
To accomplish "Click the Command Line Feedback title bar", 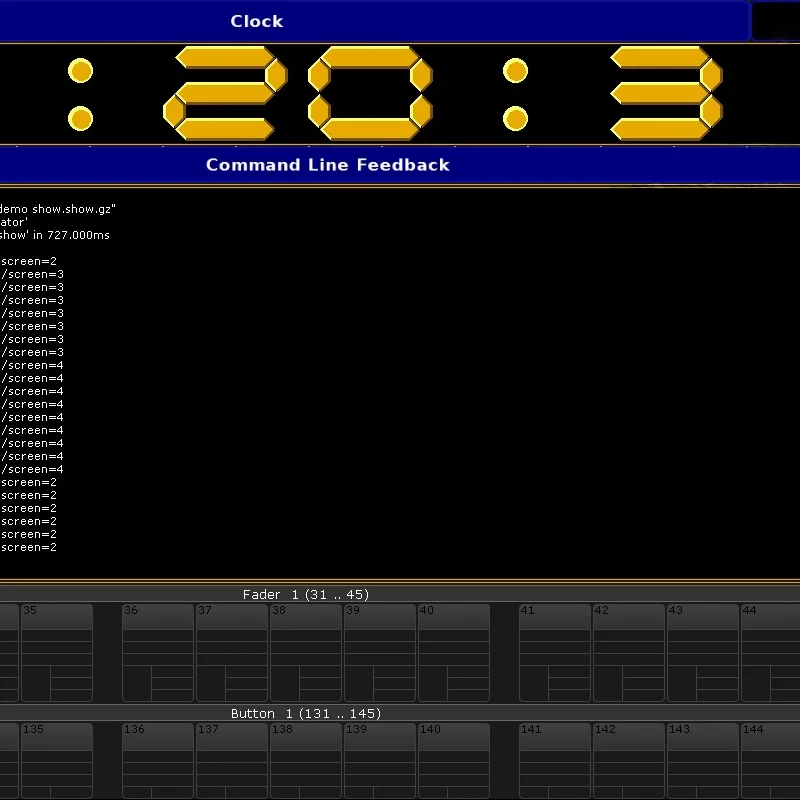I will pos(400,165).
